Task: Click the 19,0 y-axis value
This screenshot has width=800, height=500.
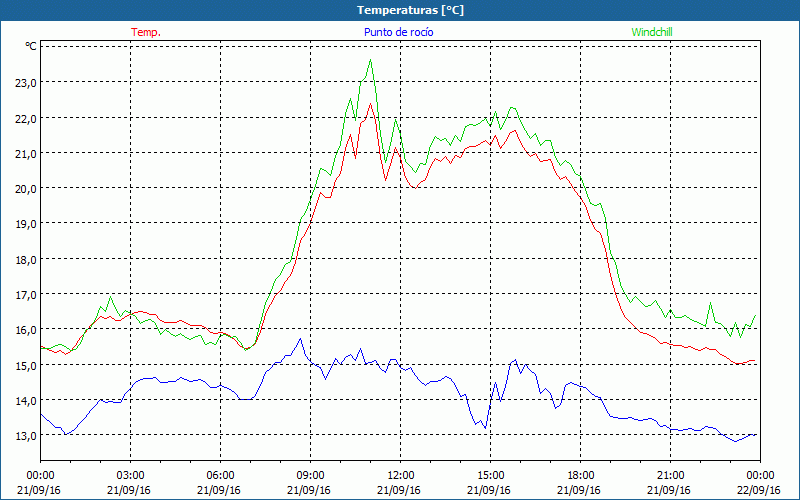Action: pos(26,223)
